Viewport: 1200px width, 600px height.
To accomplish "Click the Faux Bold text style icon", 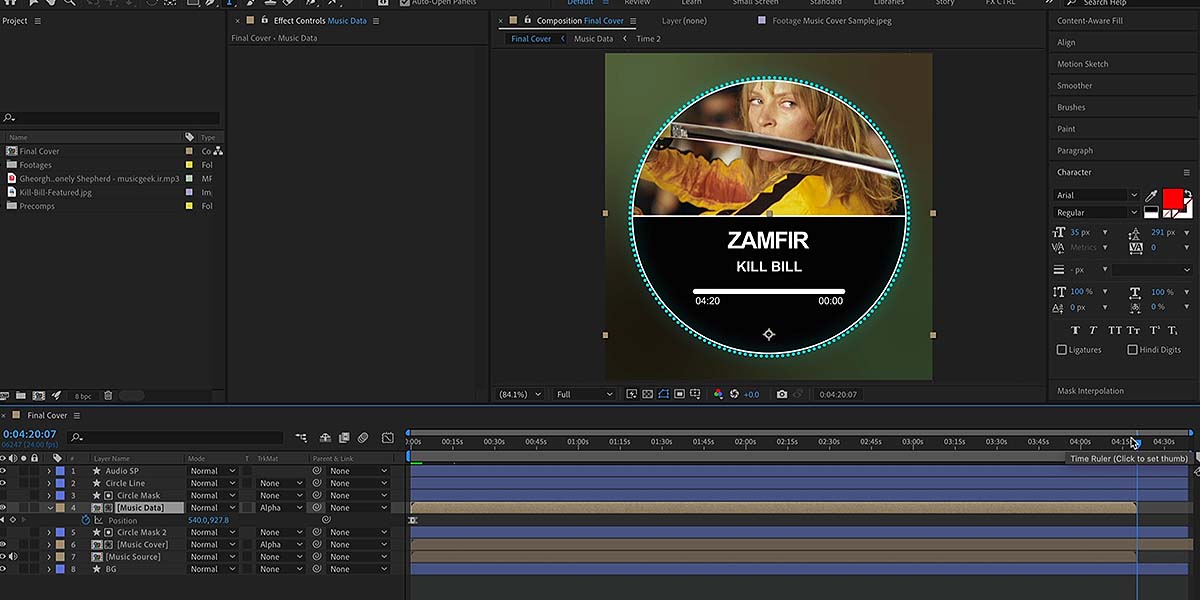I will point(1075,330).
